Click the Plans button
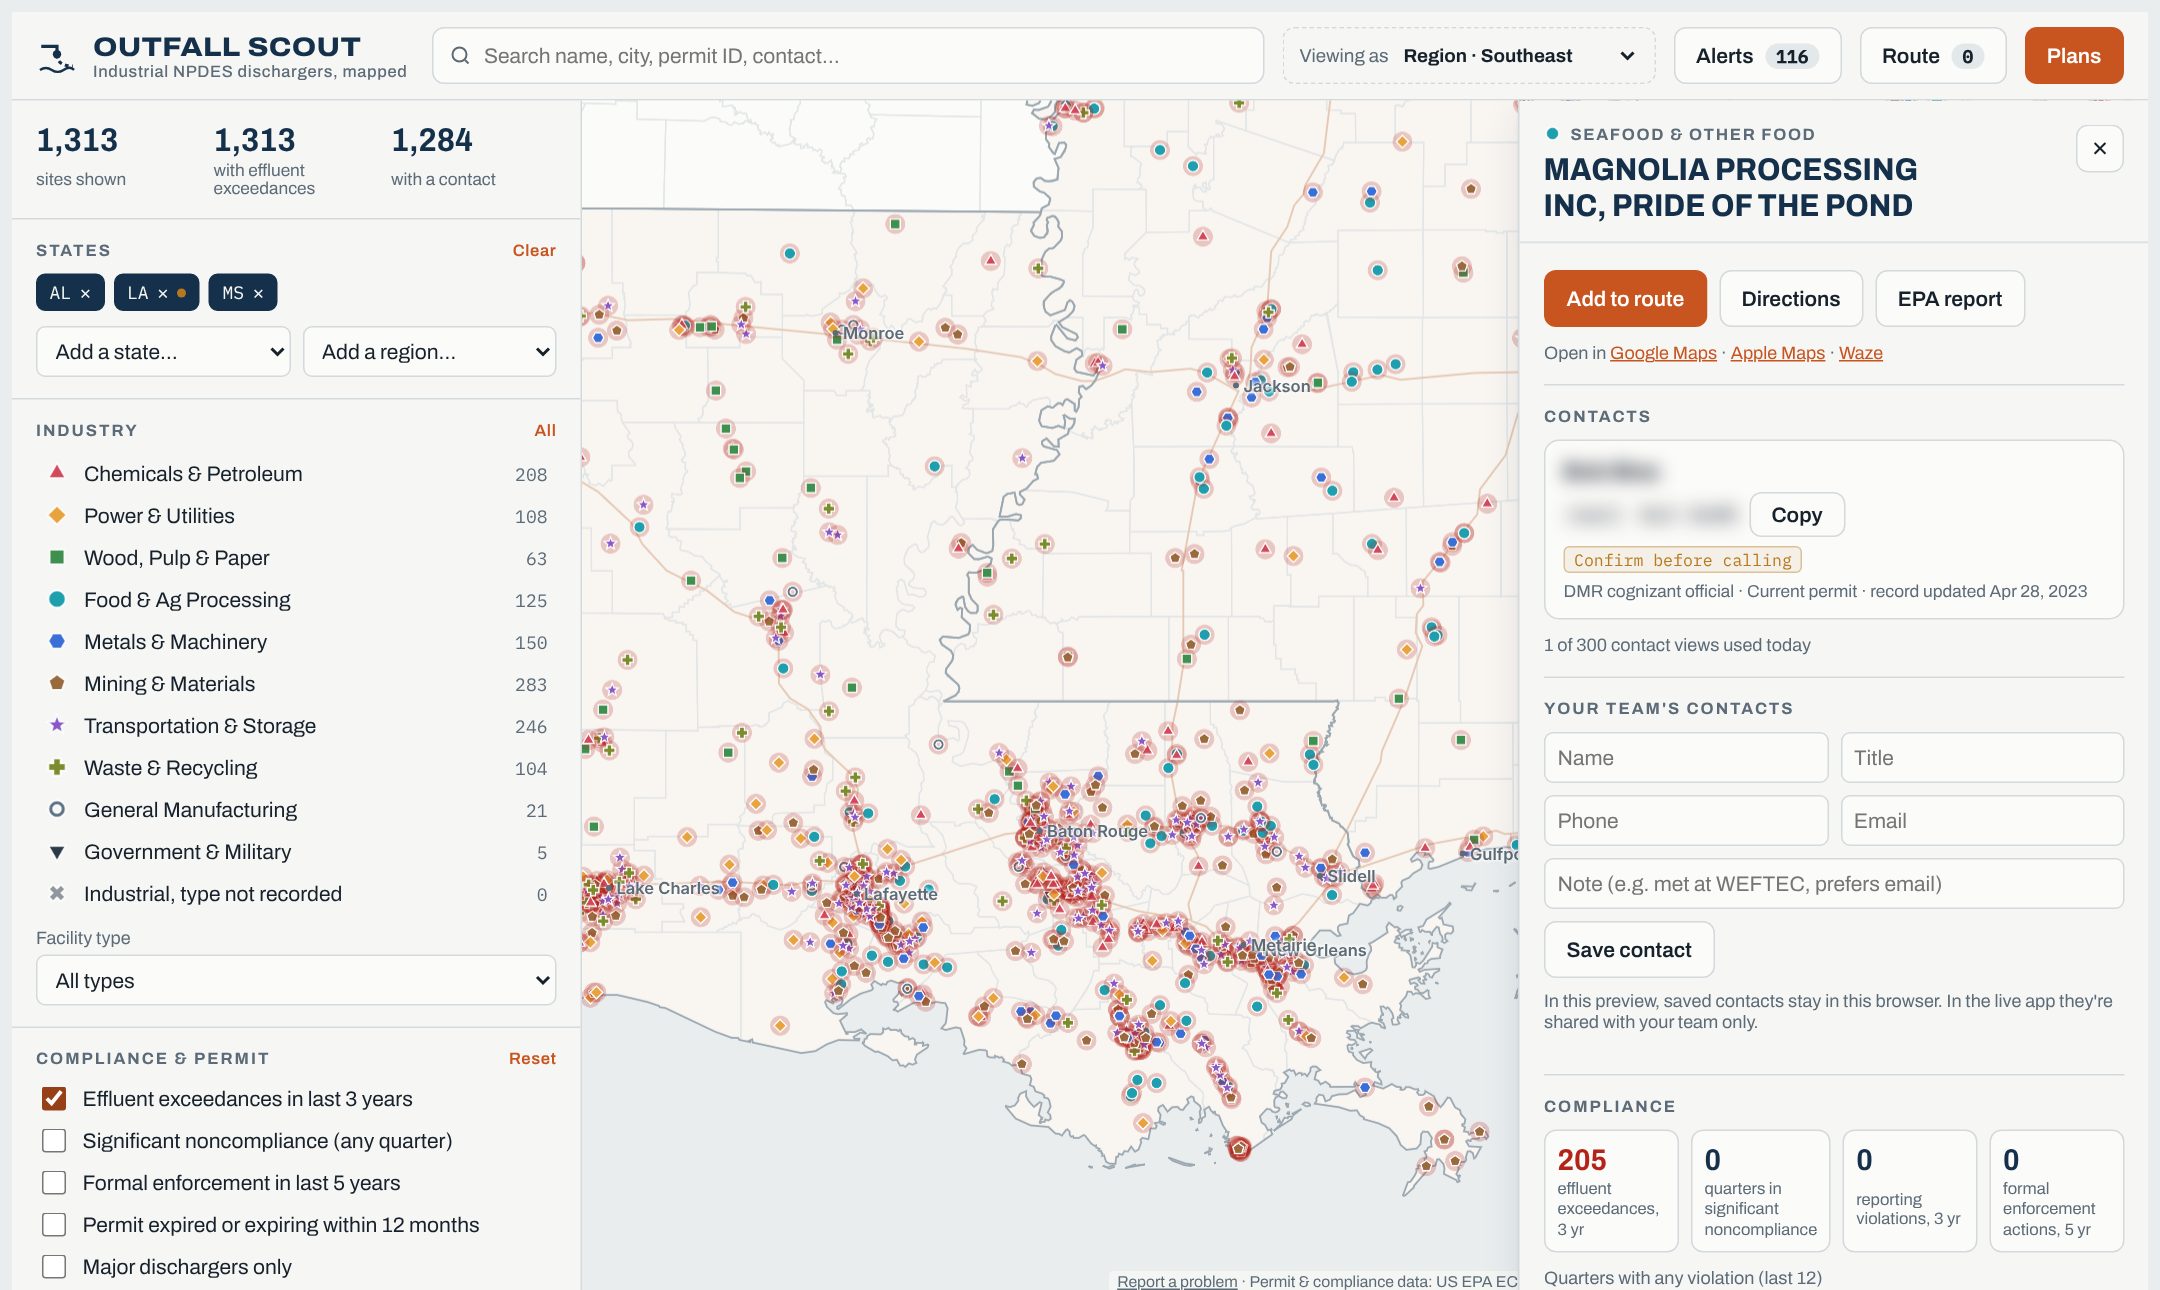This screenshot has height=1290, width=2160. coord(2074,56)
